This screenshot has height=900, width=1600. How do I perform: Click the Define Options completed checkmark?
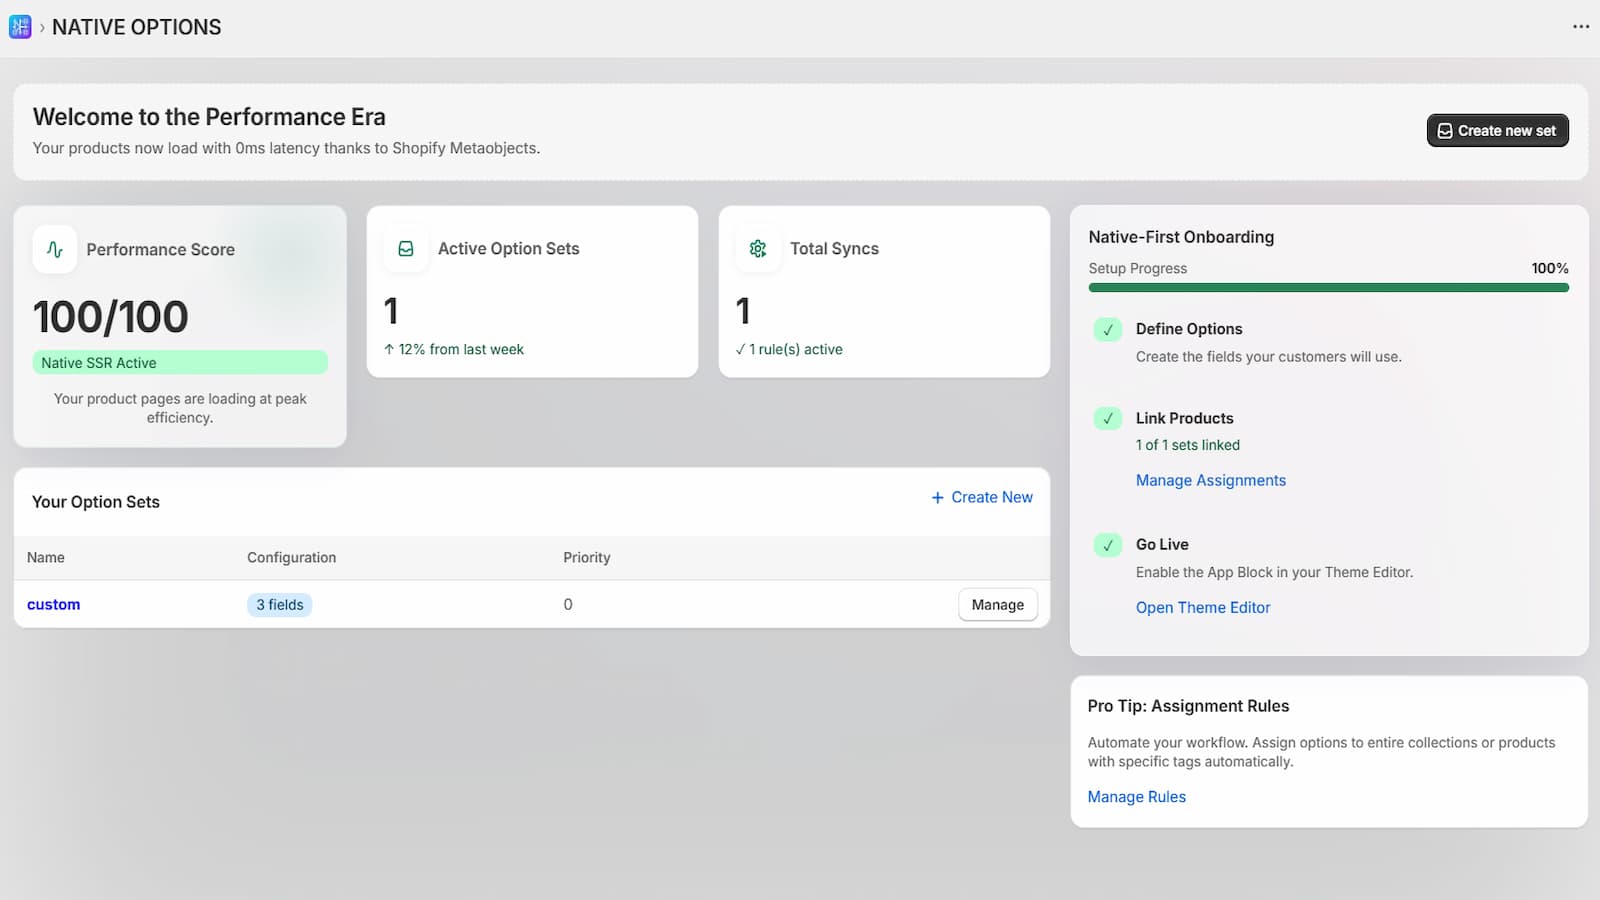(x=1107, y=330)
